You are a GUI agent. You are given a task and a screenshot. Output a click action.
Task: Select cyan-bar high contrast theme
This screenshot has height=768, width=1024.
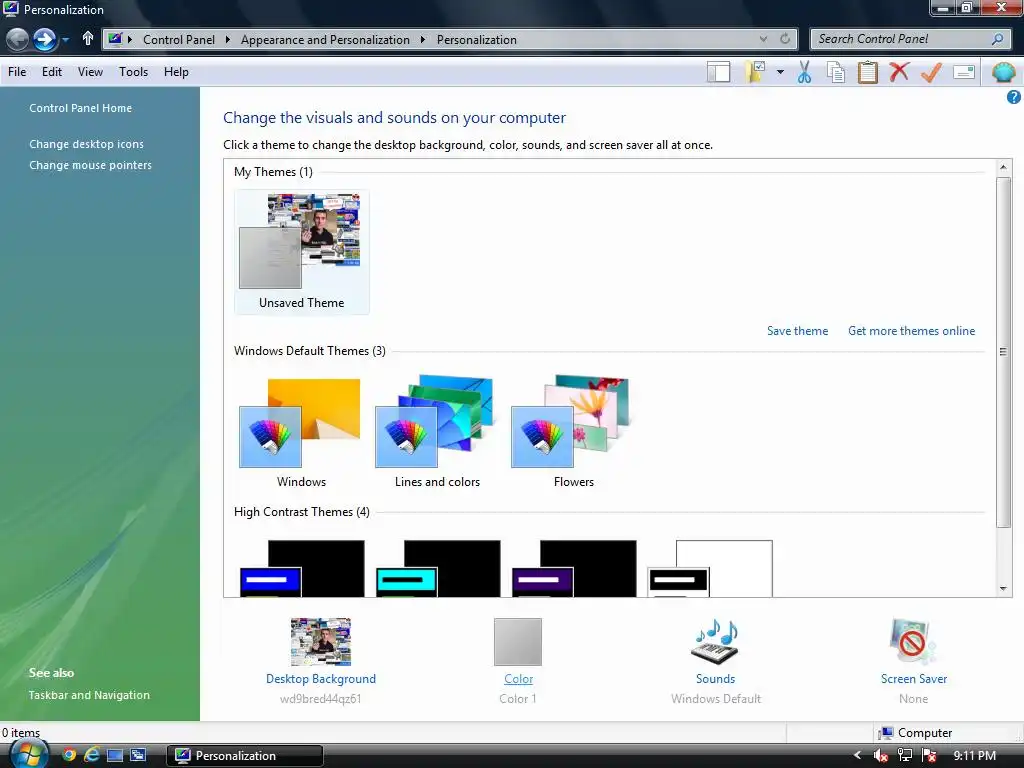438,568
